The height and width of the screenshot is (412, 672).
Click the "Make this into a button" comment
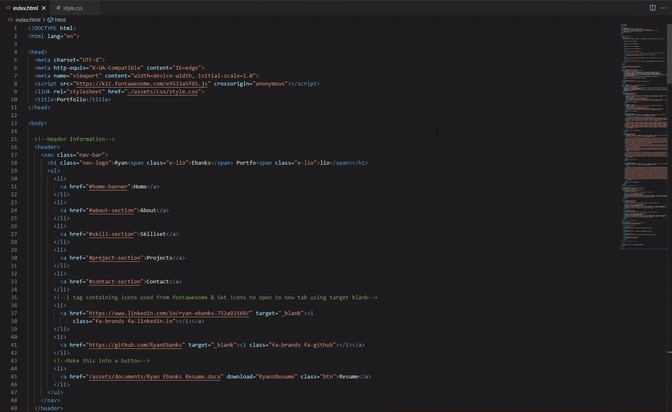[102, 361]
